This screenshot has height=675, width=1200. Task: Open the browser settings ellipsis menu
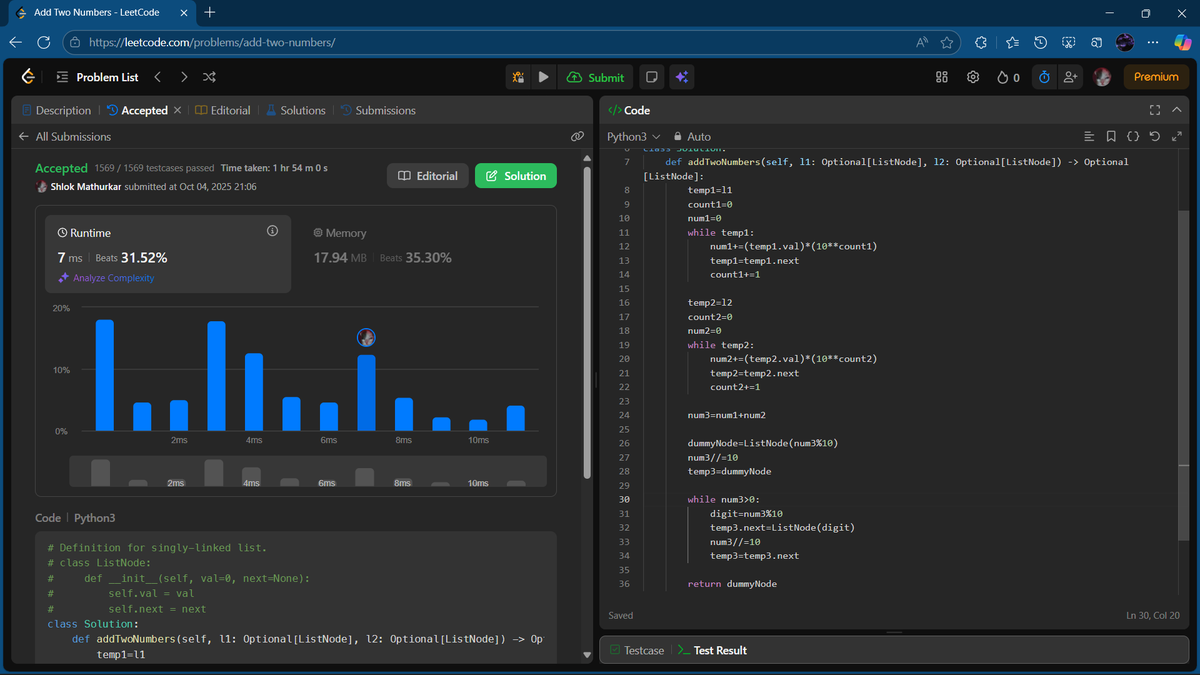pyautogui.click(x=1153, y=42)
